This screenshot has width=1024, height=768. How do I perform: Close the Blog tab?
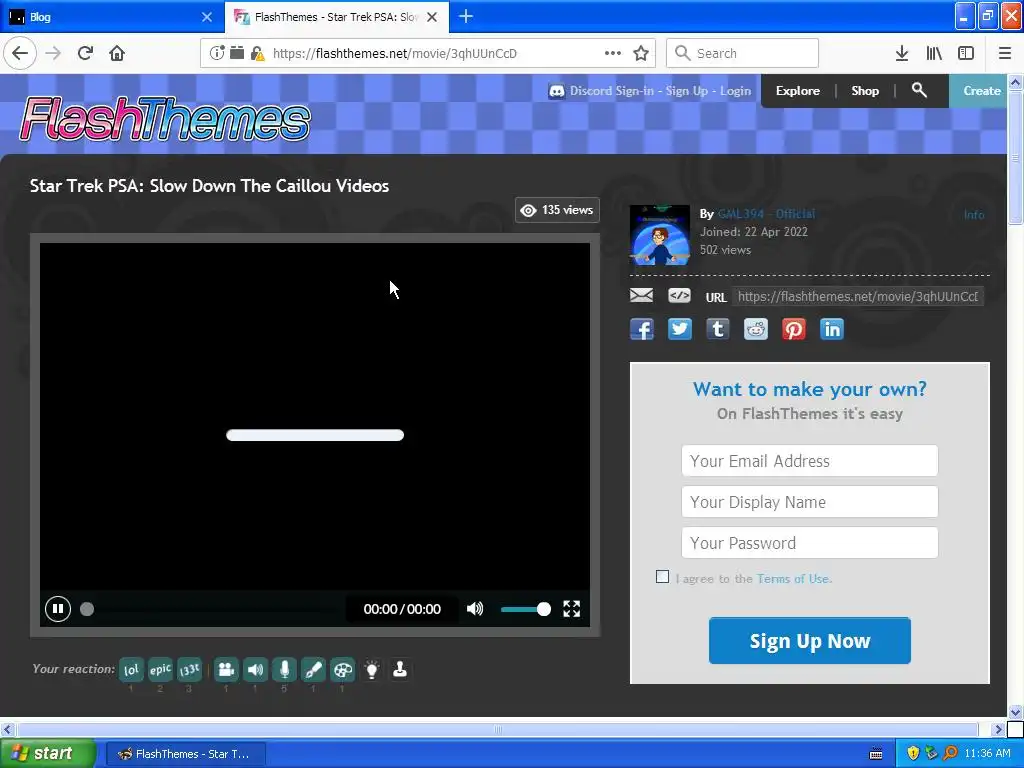(207, 17)
